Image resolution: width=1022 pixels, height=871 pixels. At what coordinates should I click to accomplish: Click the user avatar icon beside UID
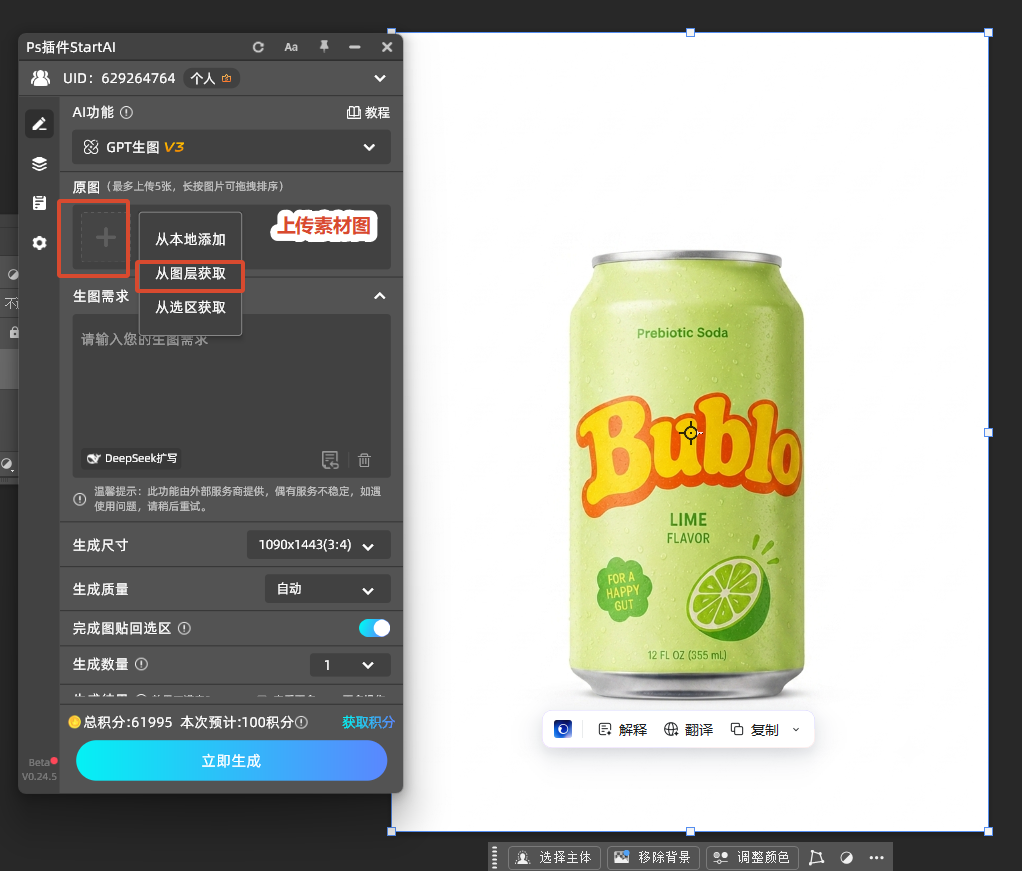[x=40, y=78]
